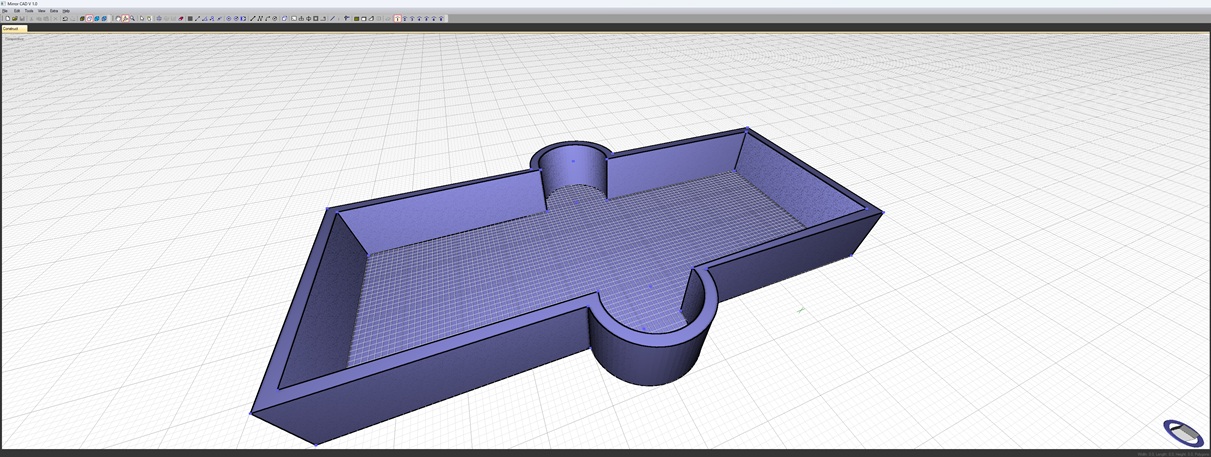This screenshot has width=1211, height=457.
Task: Toggle the highlighted red-outlined up-arrow button
Action: click(x=397, y=19)
